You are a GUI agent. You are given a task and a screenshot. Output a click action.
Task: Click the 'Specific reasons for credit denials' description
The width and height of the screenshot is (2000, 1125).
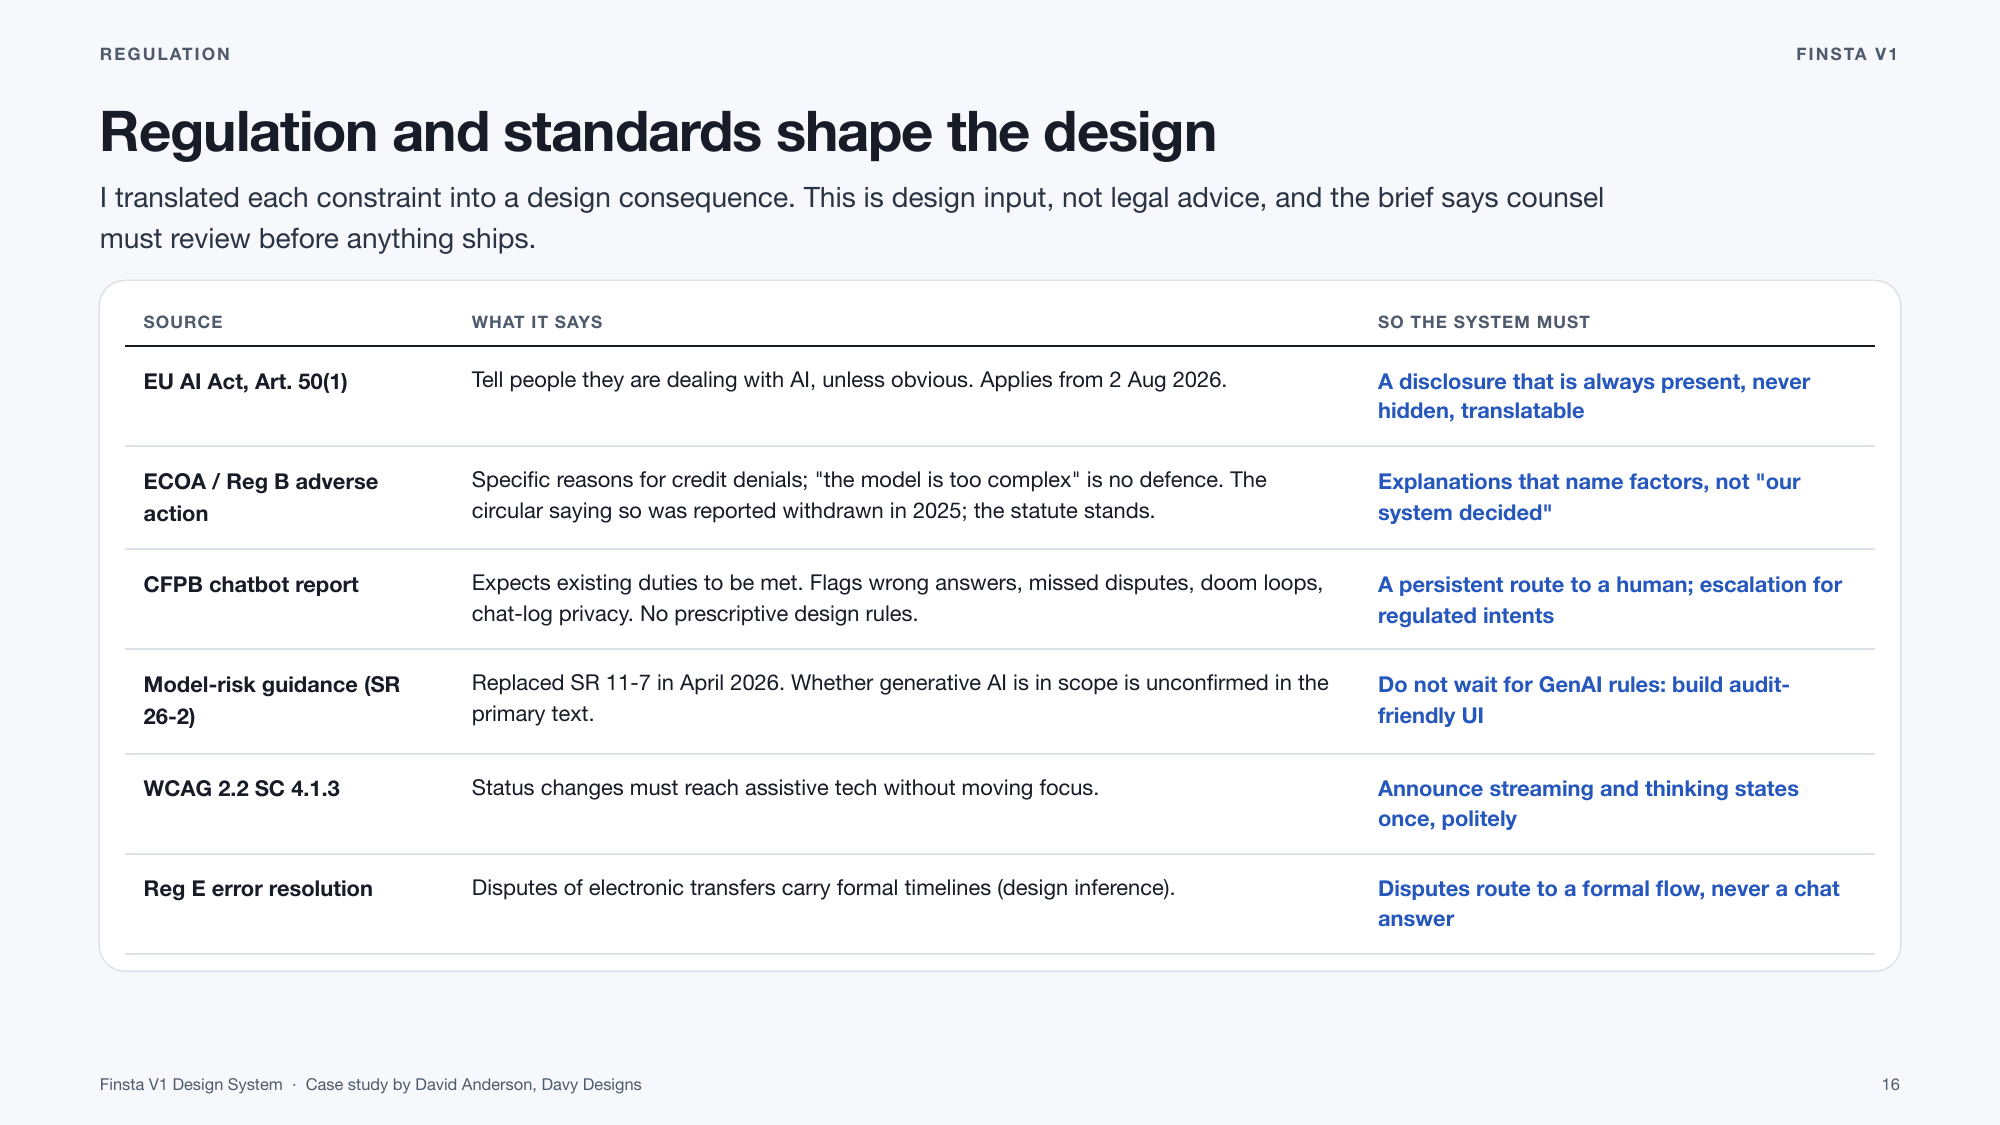click(x=869, y=495)
